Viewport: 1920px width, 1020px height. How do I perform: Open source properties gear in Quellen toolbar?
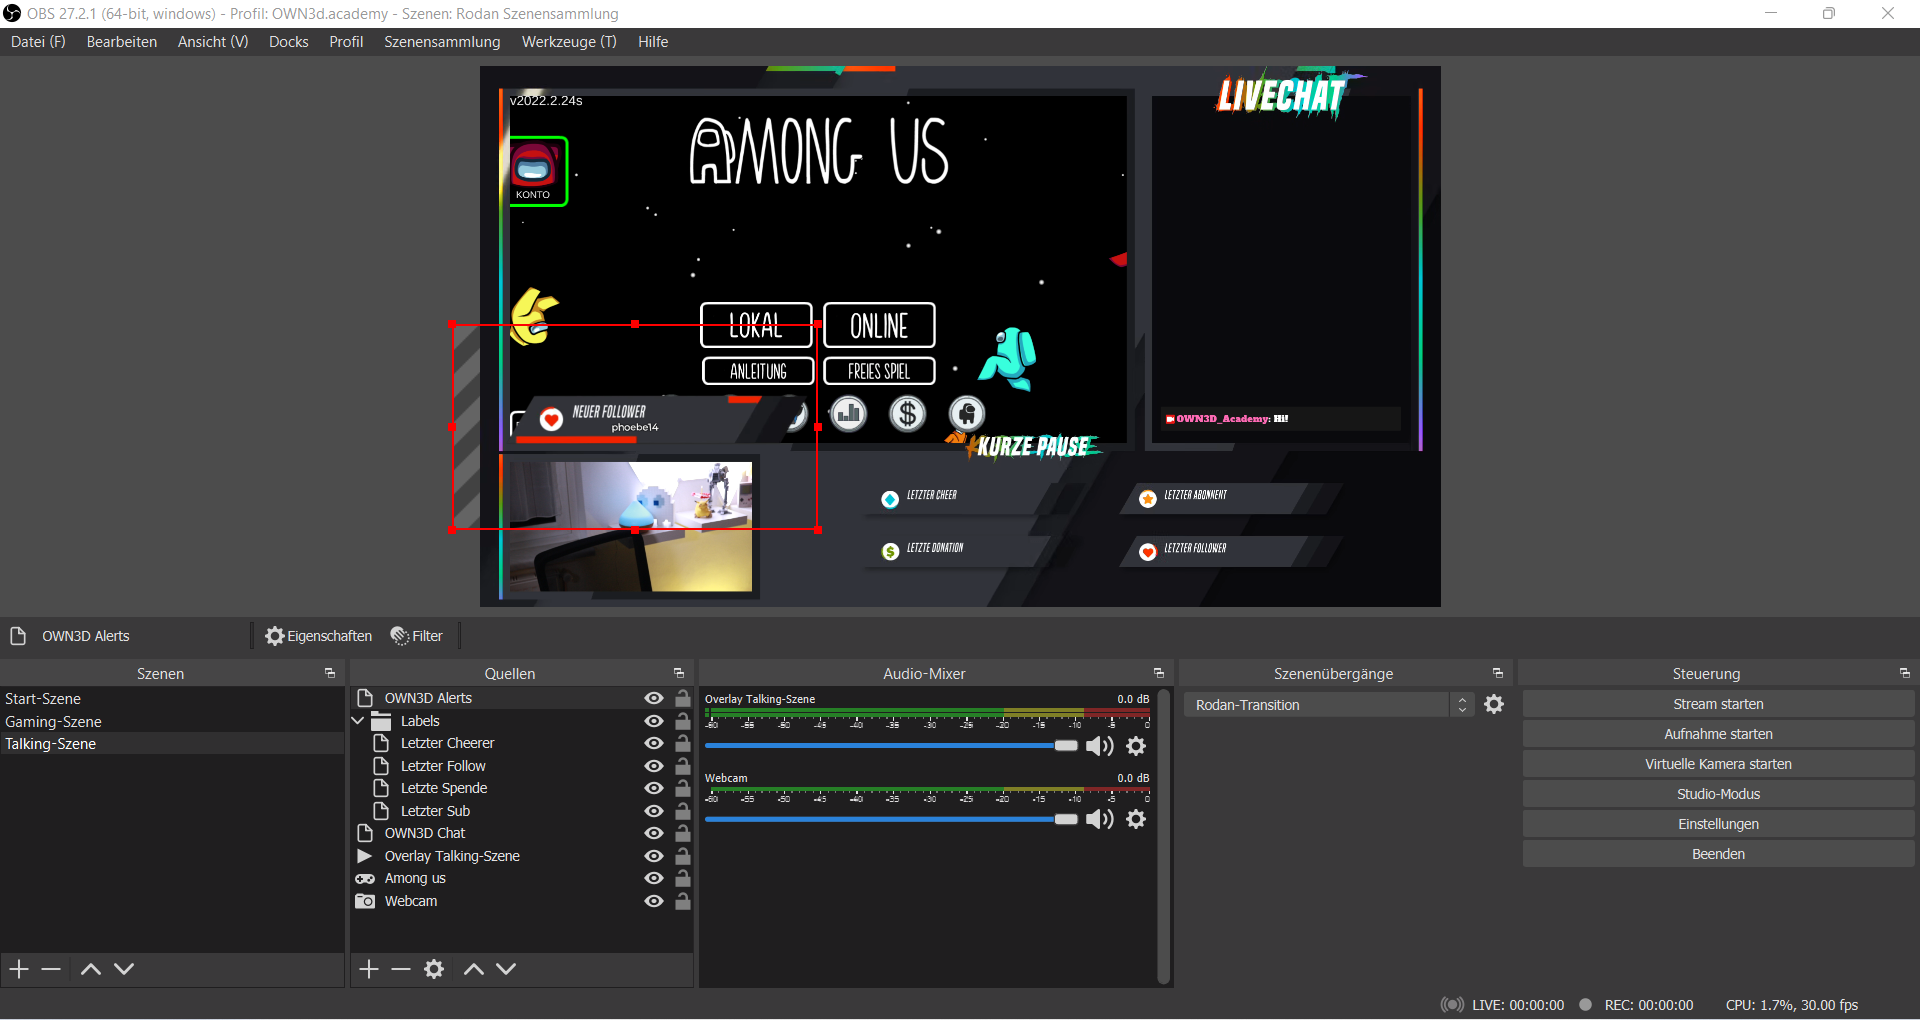(434, 969)
